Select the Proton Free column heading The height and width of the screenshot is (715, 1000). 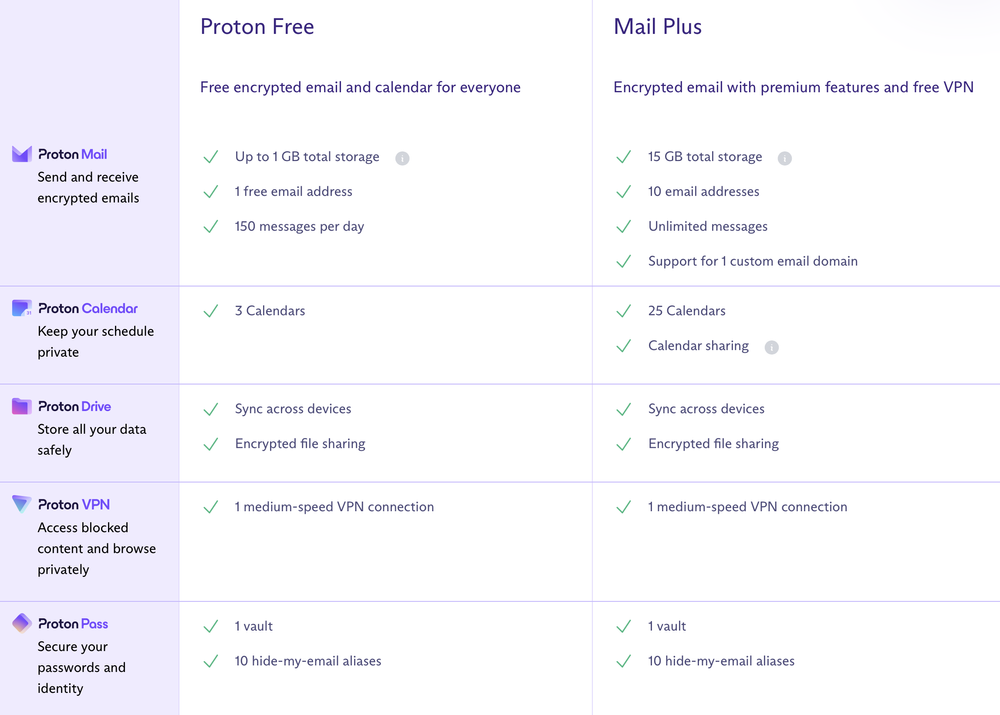pos(257,27)
